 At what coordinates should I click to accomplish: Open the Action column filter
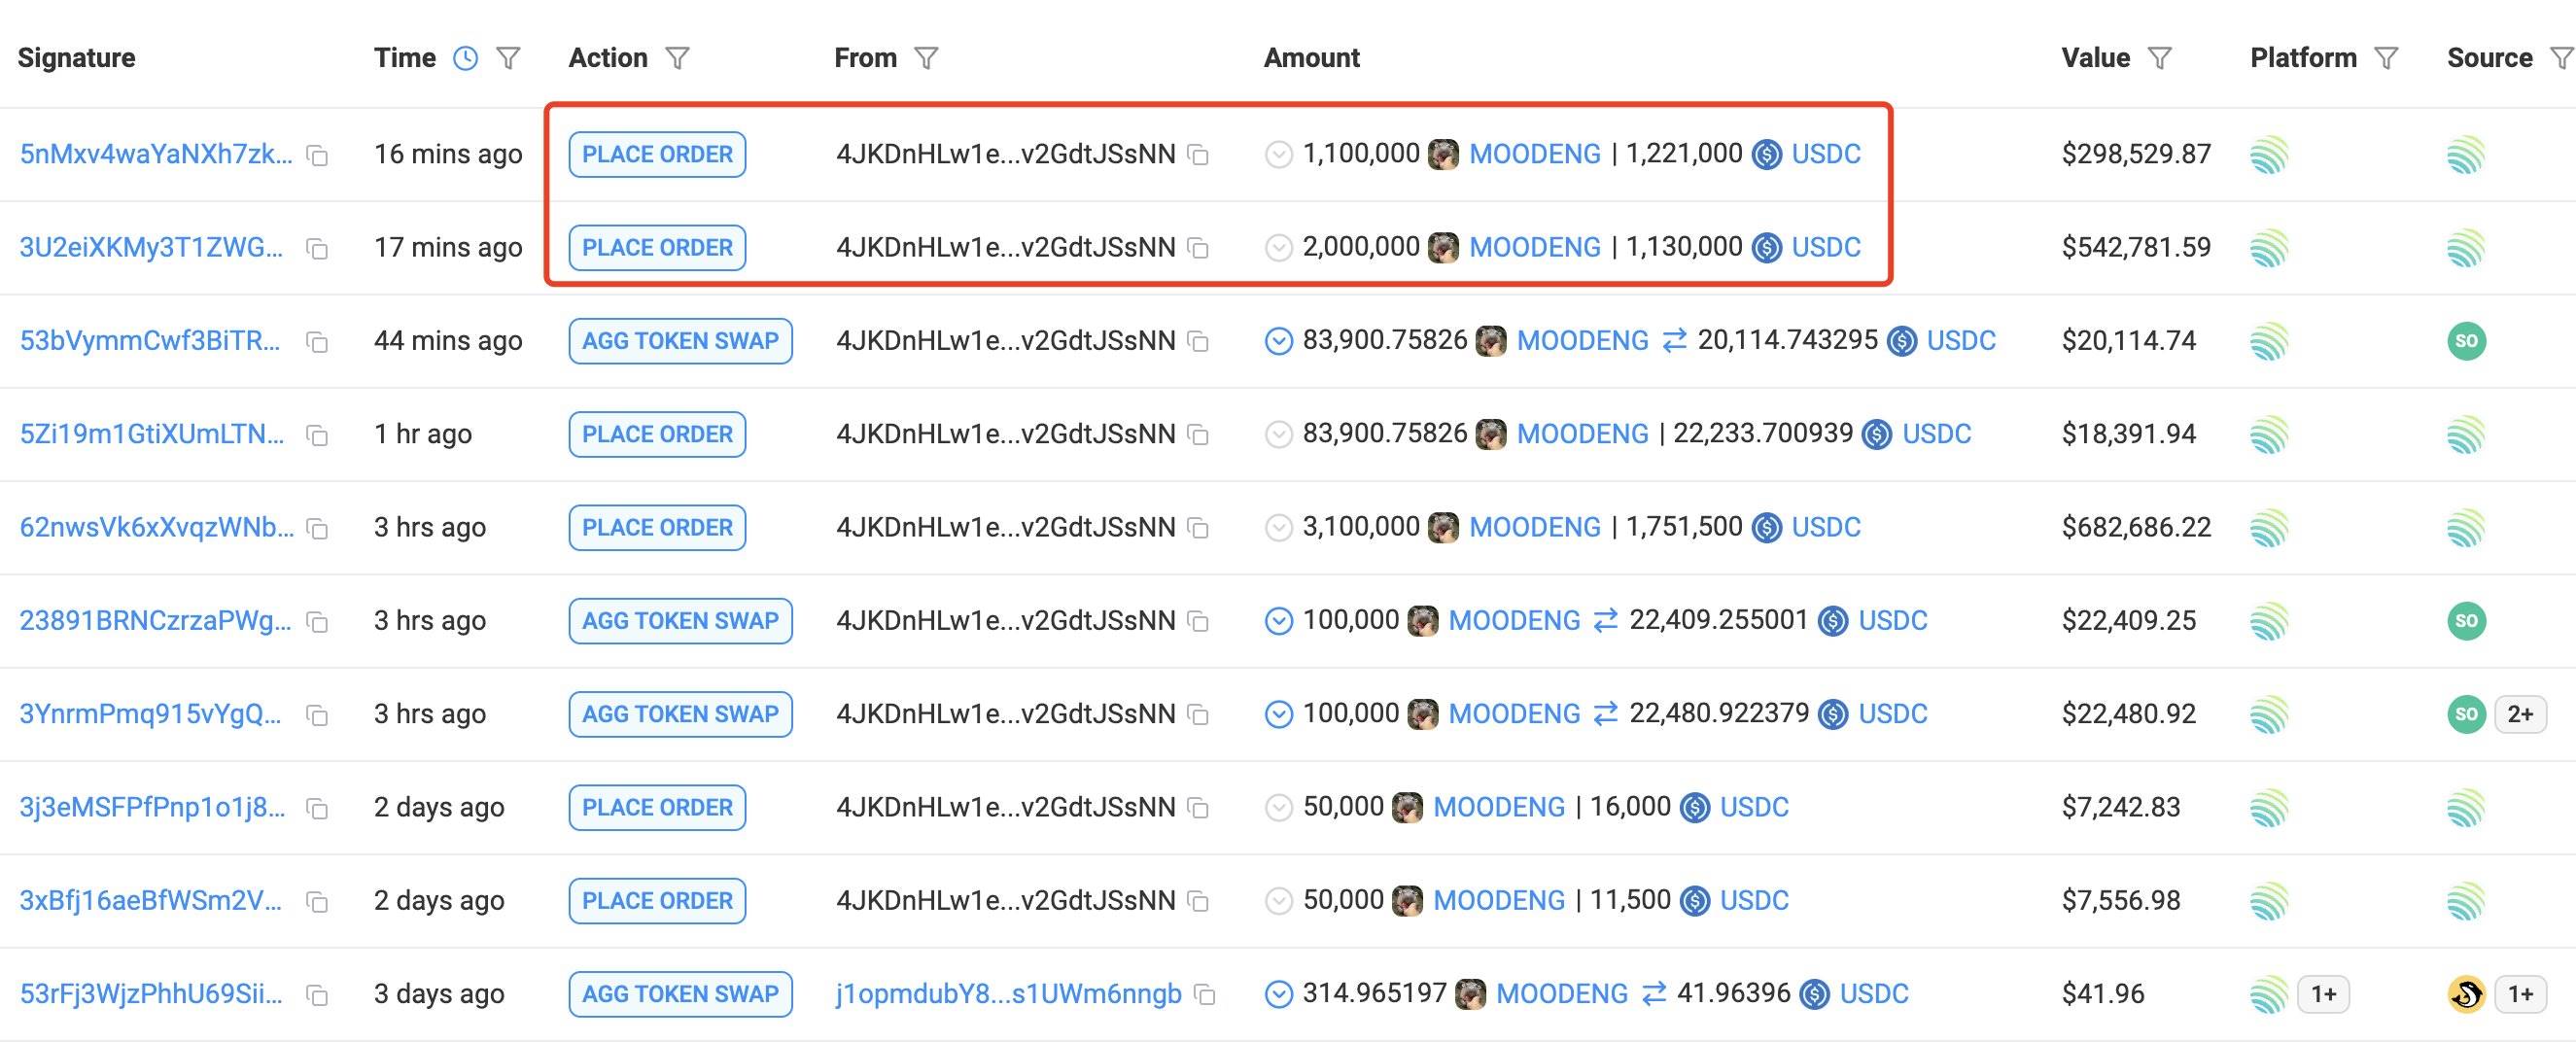(x=677, y=59)
